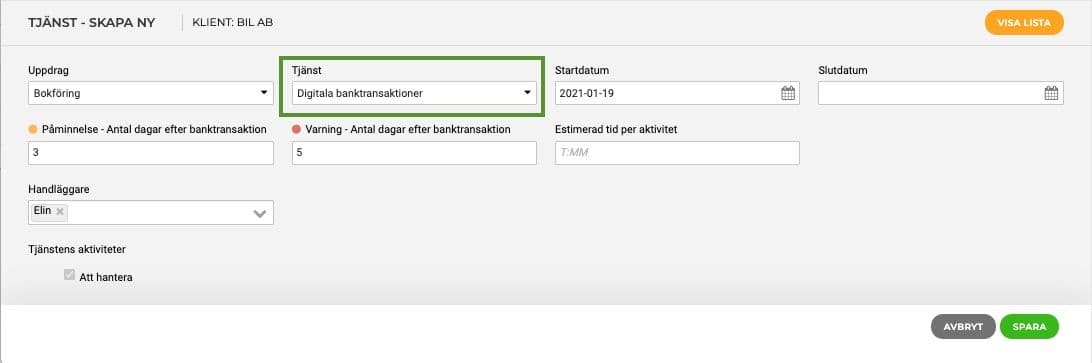Screen dimensions: 1092x363
Task: Click the red Varning indicator dot
Action: click(x=296, y=130)
